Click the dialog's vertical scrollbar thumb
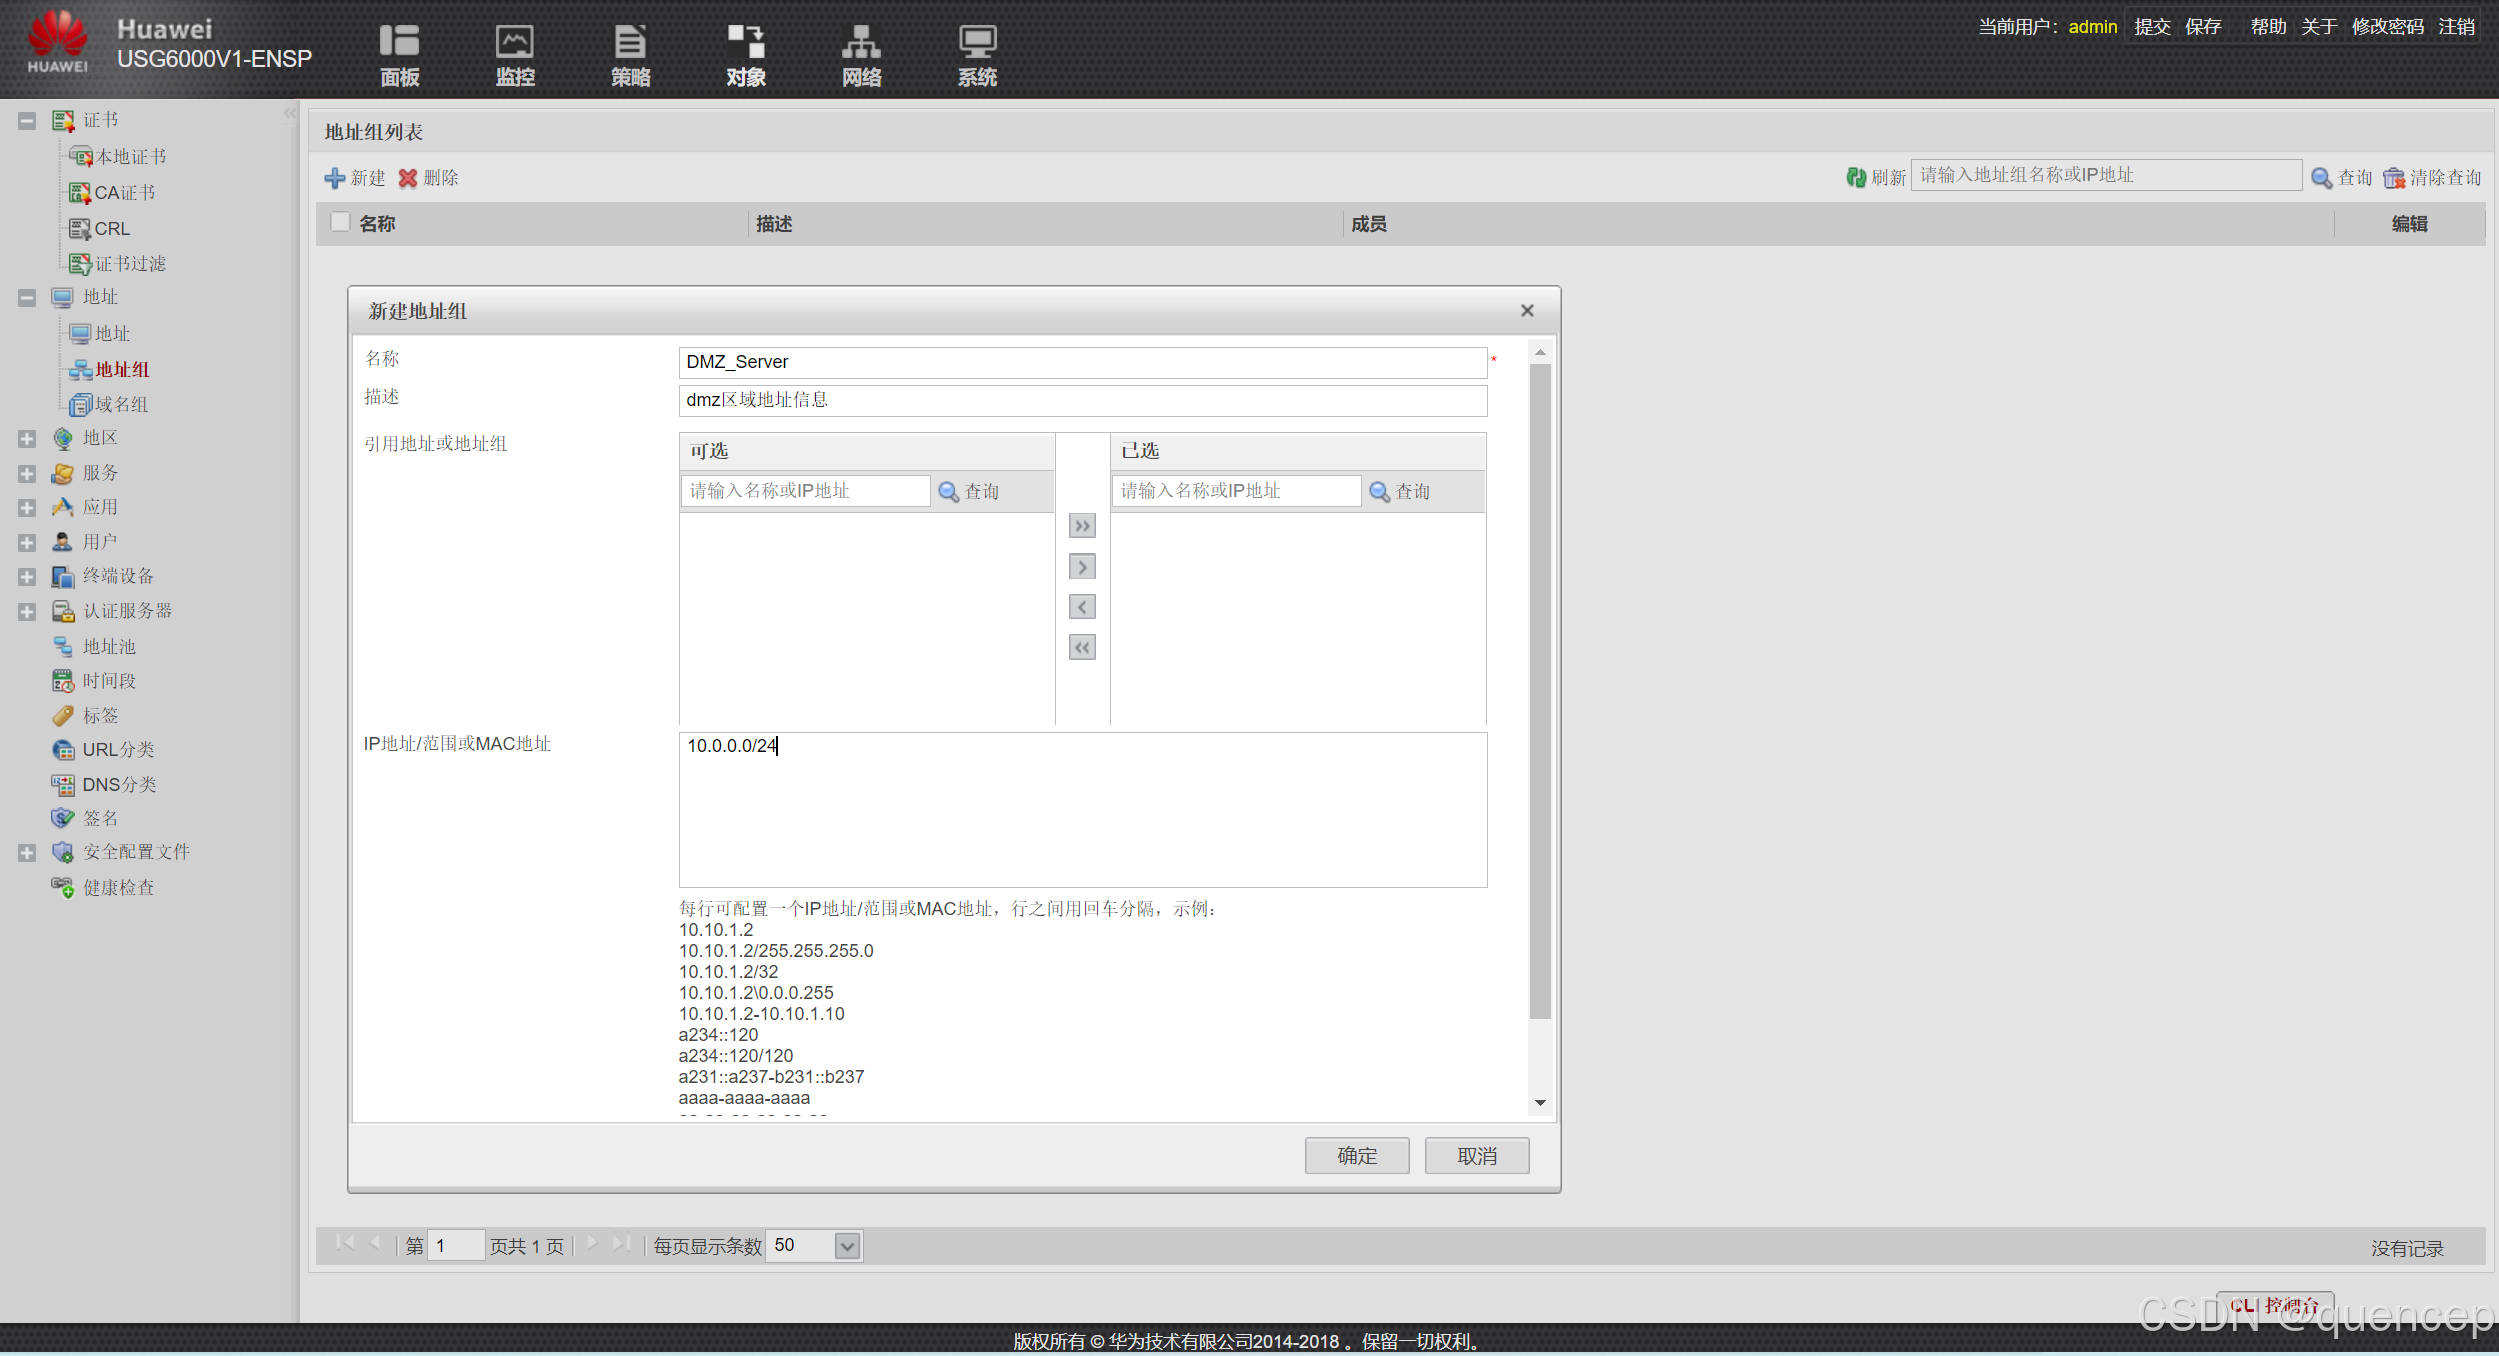2499x1356 pixels. pos(1540,690)
